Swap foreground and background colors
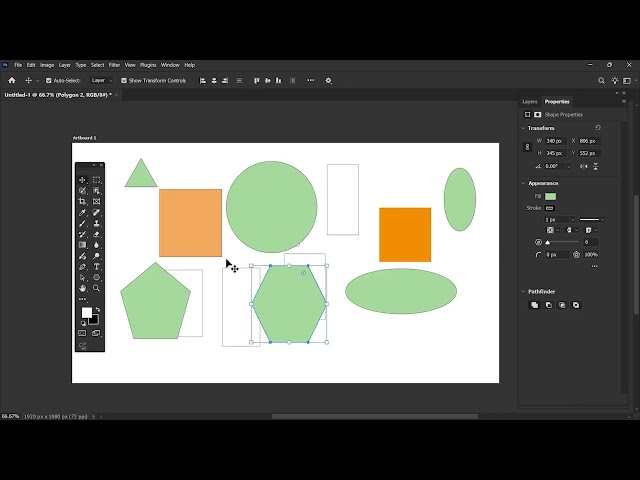 pos(97,310)
